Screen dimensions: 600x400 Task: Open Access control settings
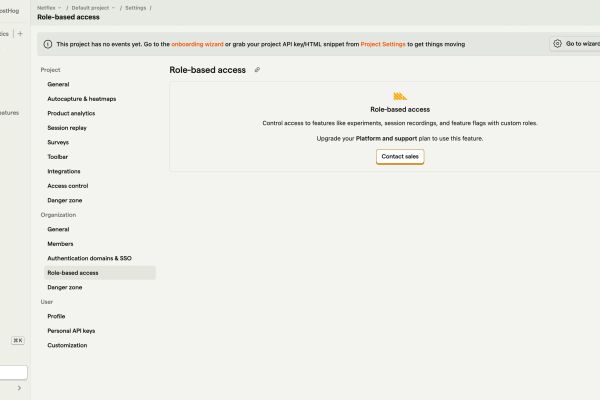pos(100,186)
